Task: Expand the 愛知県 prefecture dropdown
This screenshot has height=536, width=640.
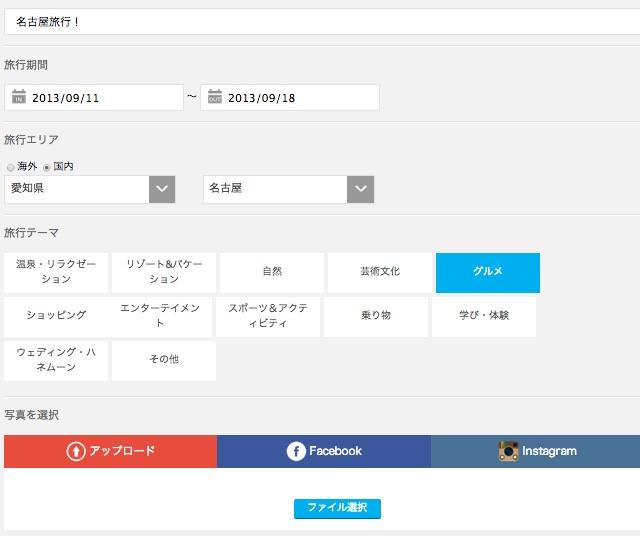Action: click(x=162, y=189)
